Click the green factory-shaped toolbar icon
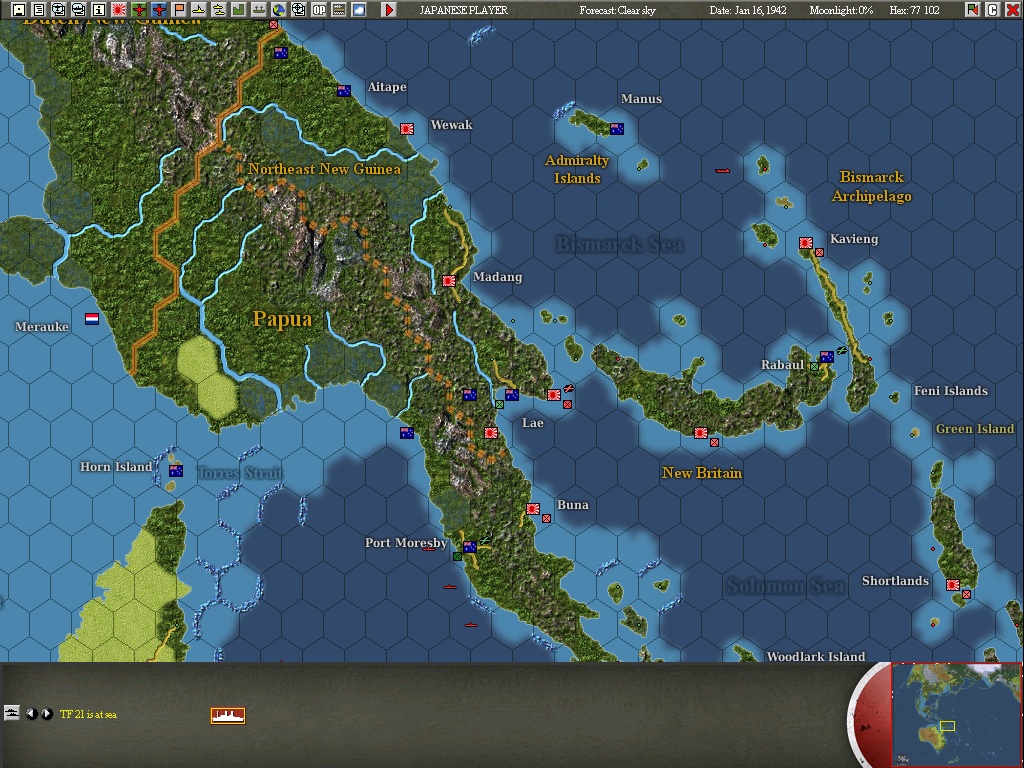This screenshot has height=768, width=1024. point(238,9)
